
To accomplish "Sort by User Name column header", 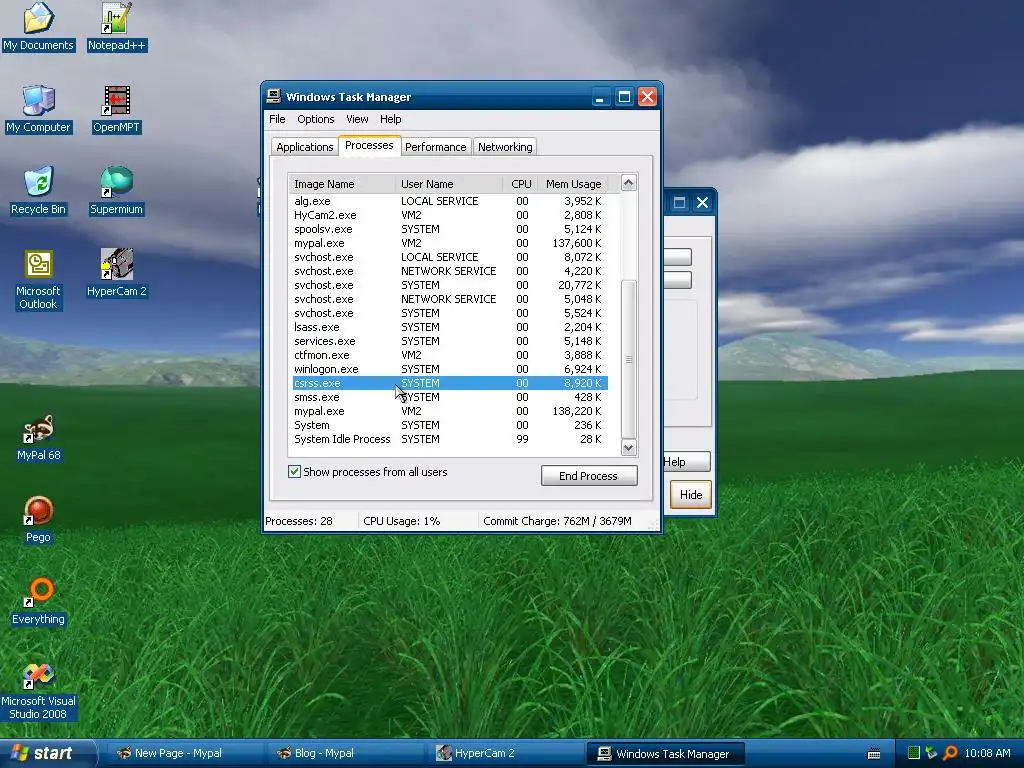I will pos(449,184).
